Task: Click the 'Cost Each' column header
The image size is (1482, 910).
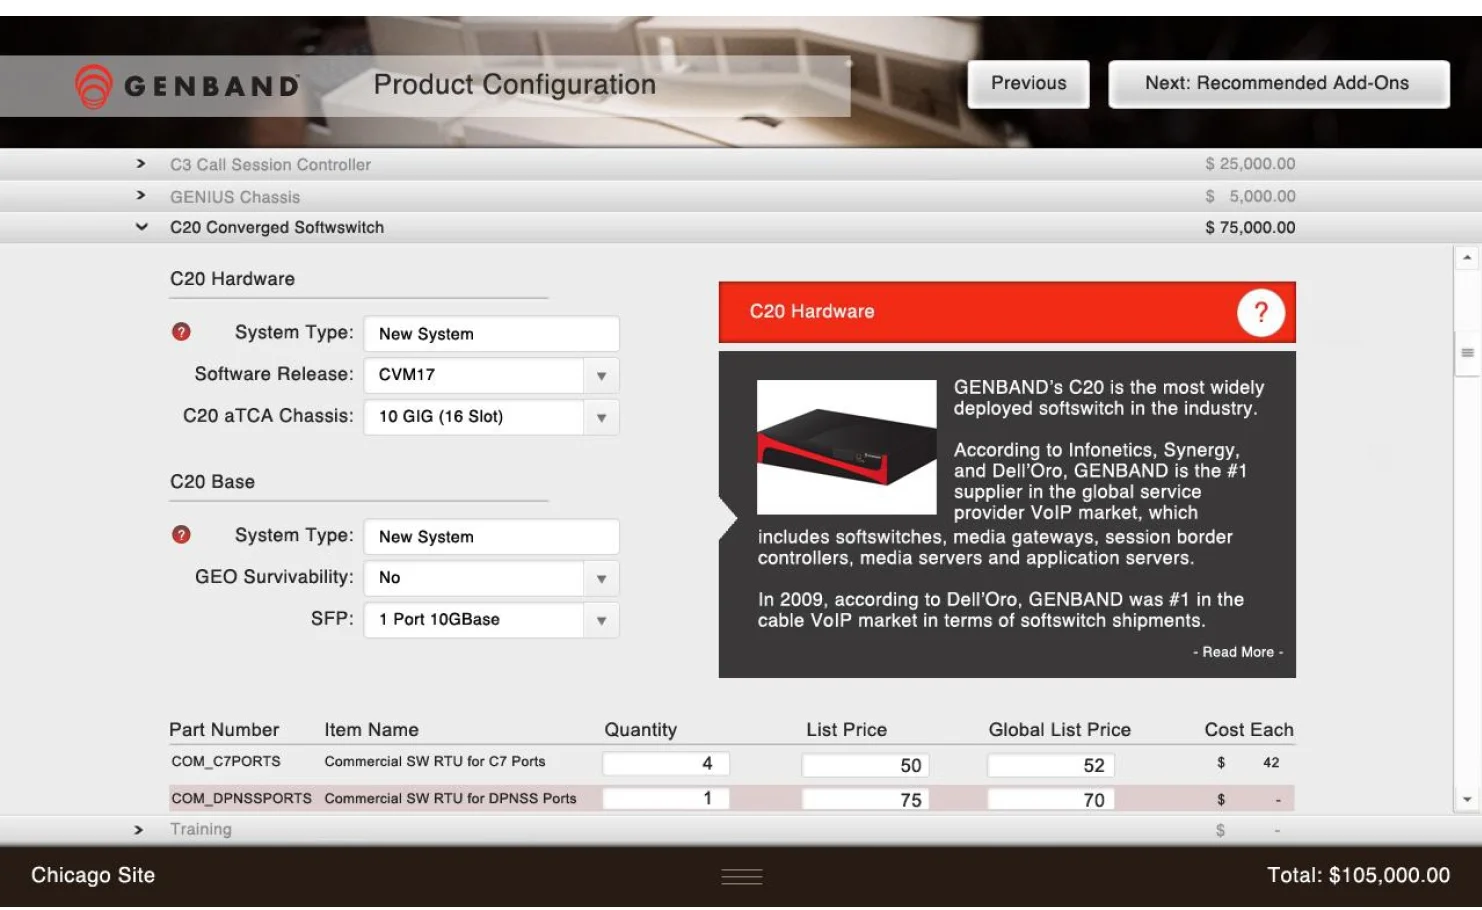Action: (1249, 730)
